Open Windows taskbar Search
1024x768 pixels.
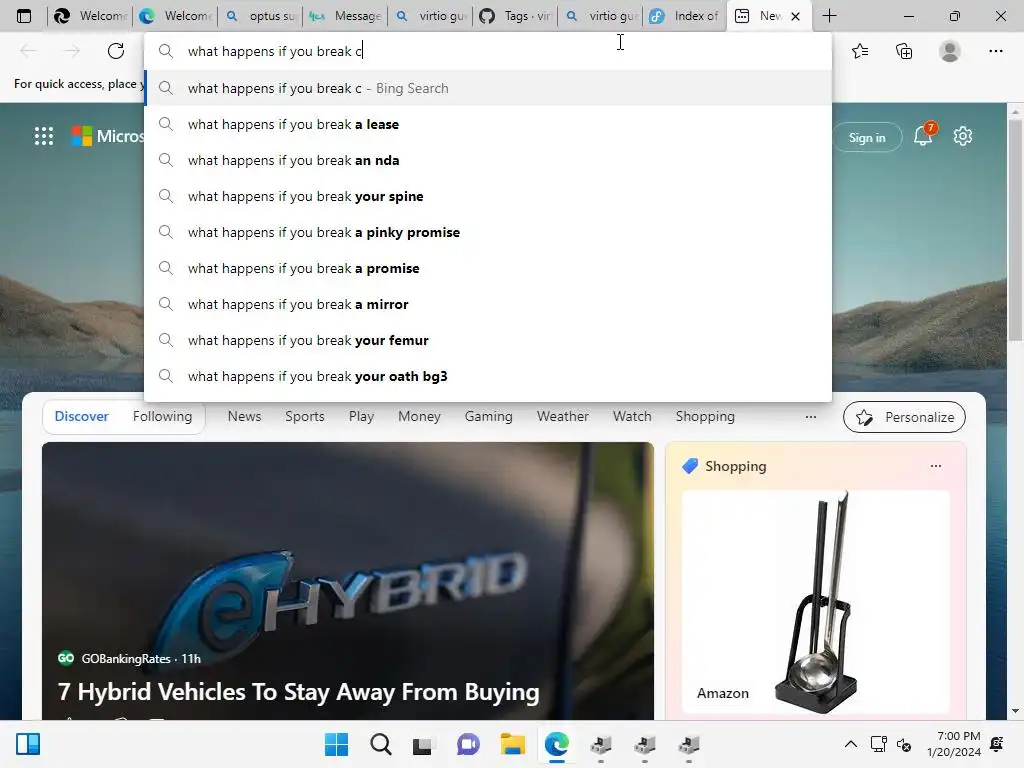coord(381,744)
